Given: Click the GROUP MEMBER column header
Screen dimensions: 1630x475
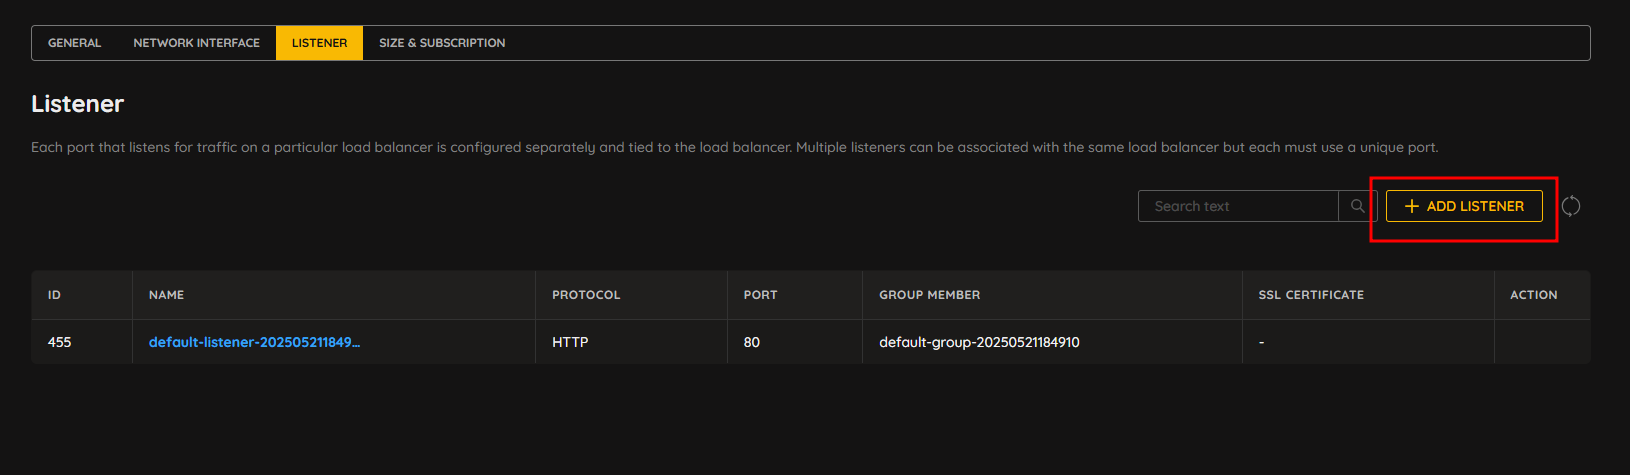Looking at the screenshot, I should click(x=929, y=295).
